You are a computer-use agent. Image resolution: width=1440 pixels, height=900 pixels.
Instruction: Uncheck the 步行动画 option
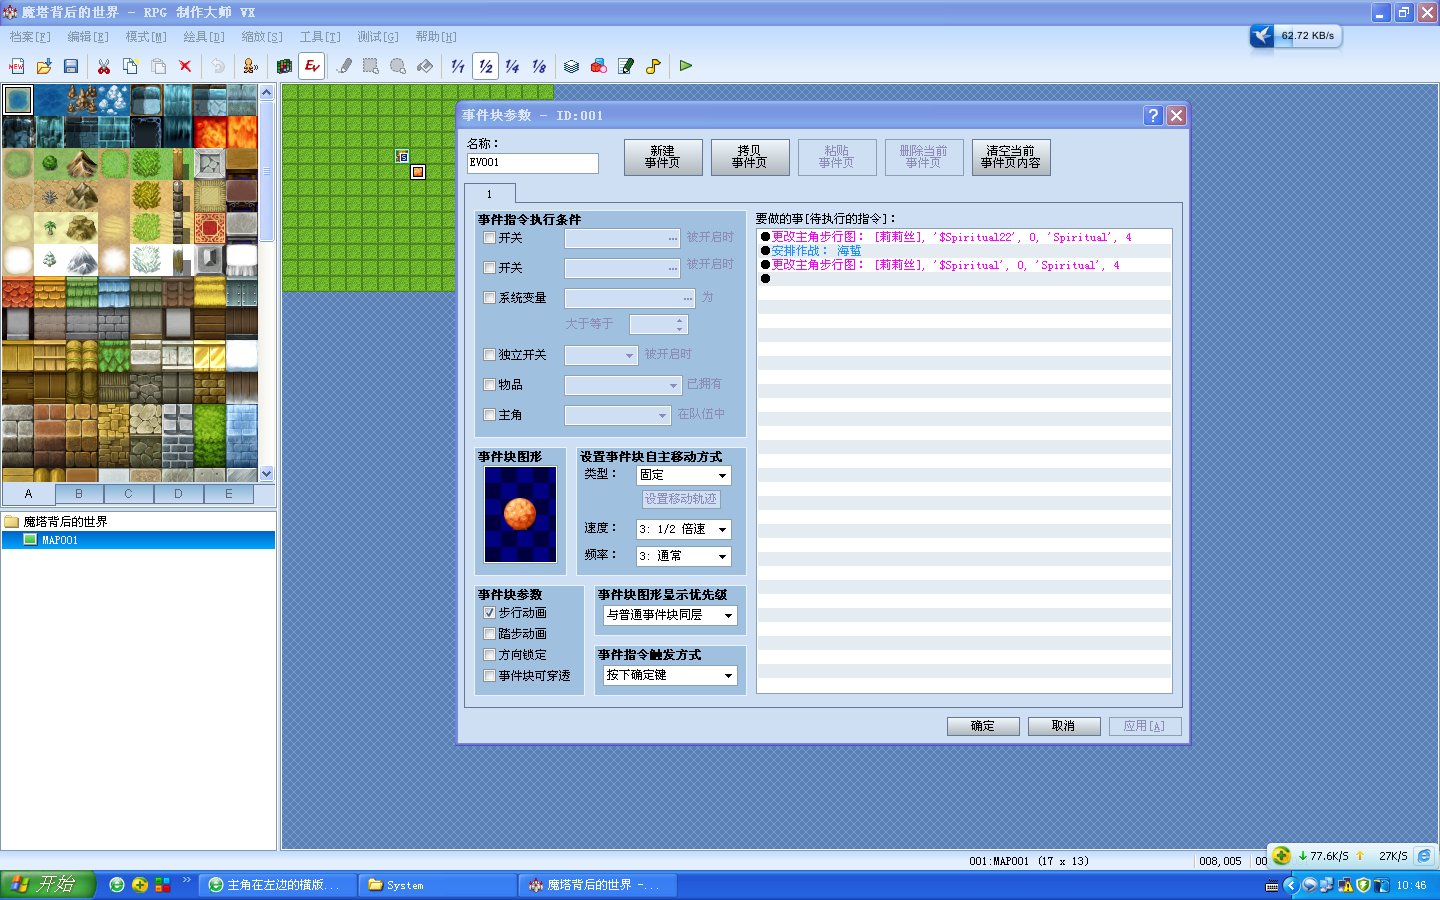click(490, 613)
